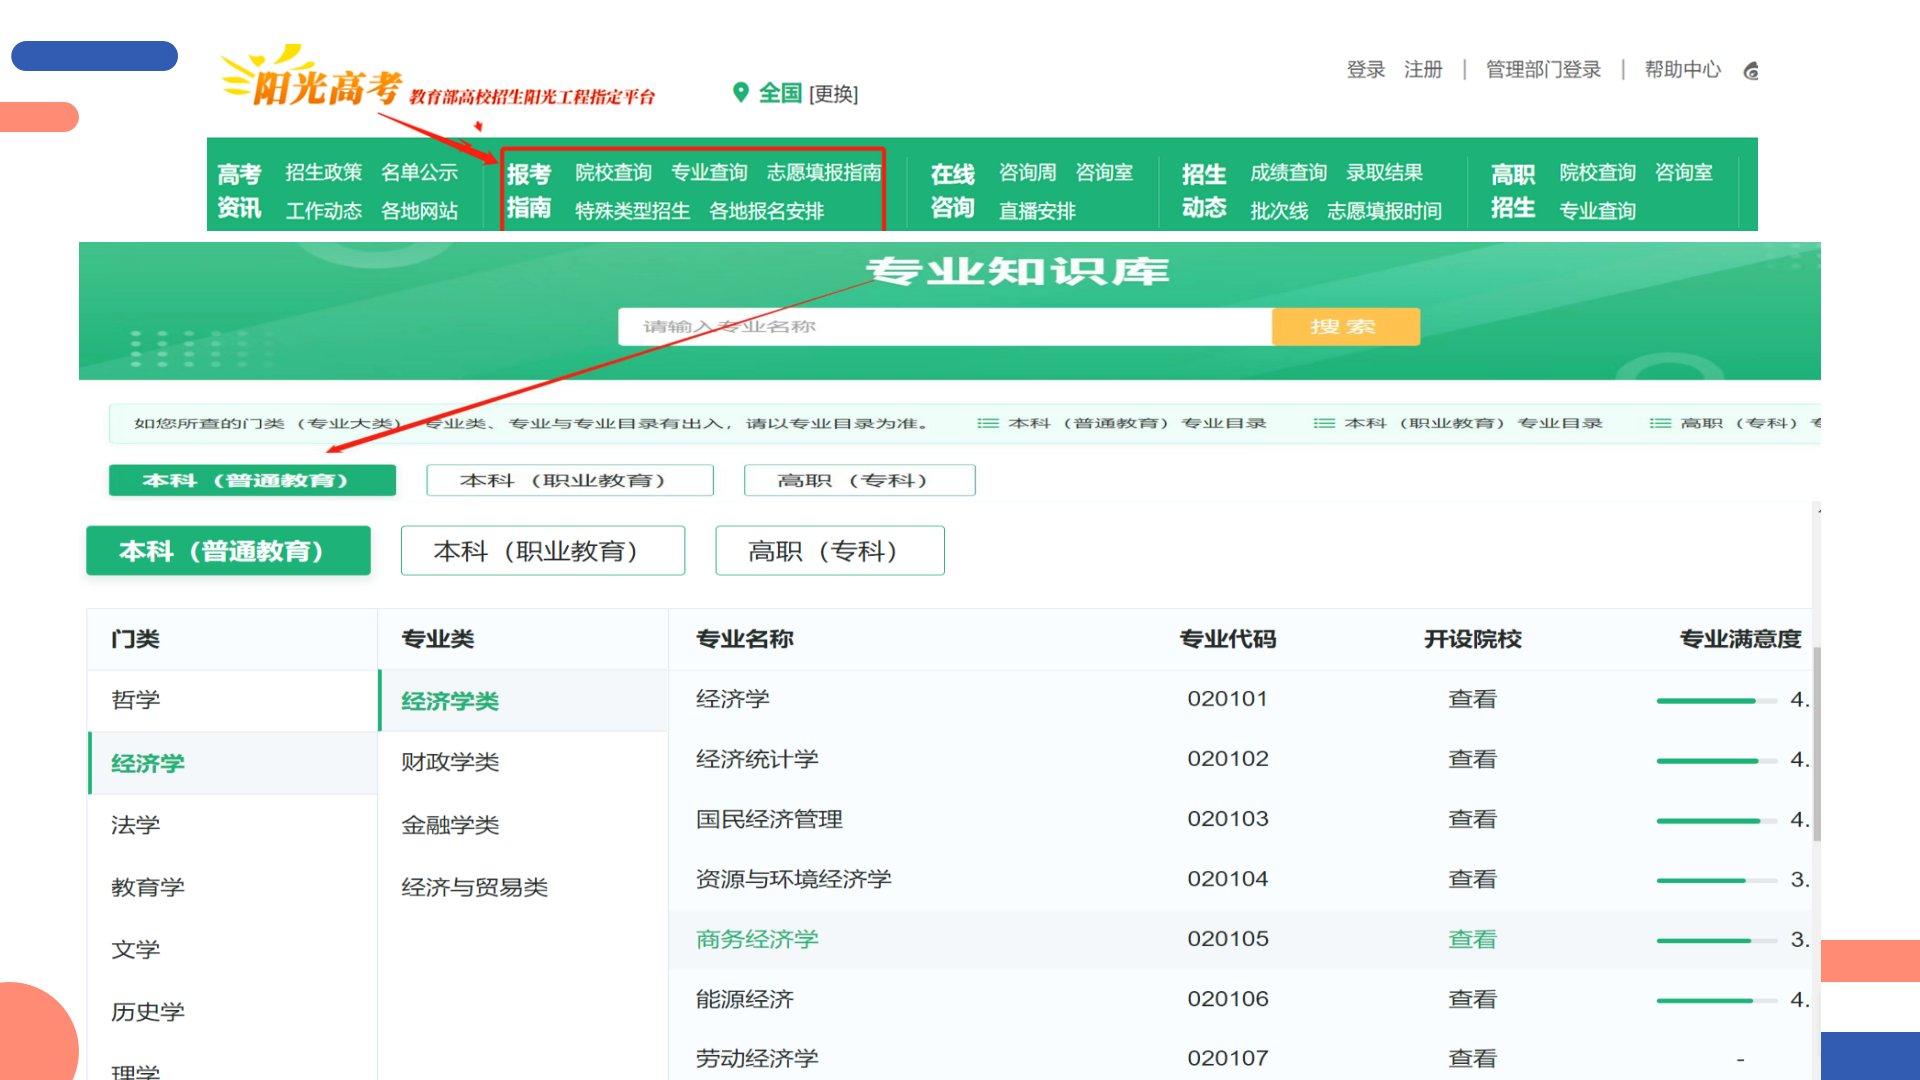Click list icon for 高职(专科)目录
The image size is (1920, 1080).
1659,423
